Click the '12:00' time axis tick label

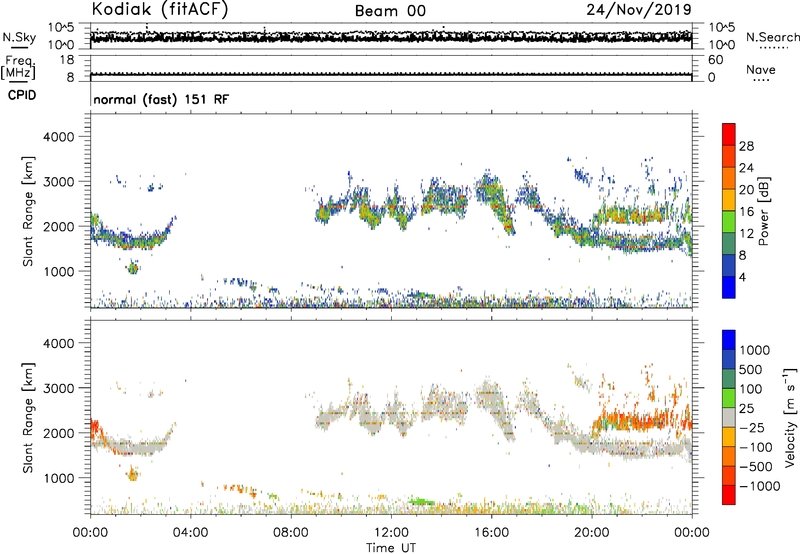coord(391,533)
